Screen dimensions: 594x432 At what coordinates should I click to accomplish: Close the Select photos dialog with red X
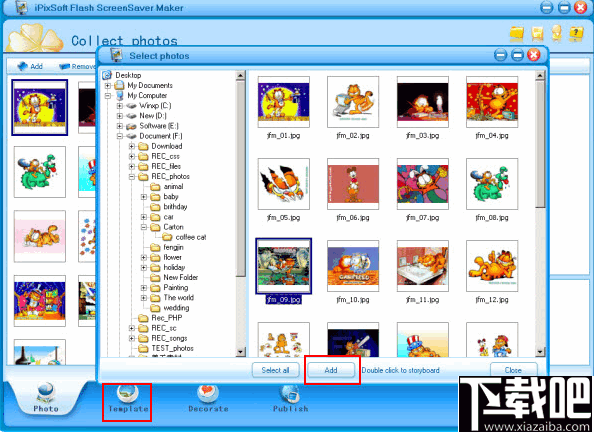pos(534,56)
